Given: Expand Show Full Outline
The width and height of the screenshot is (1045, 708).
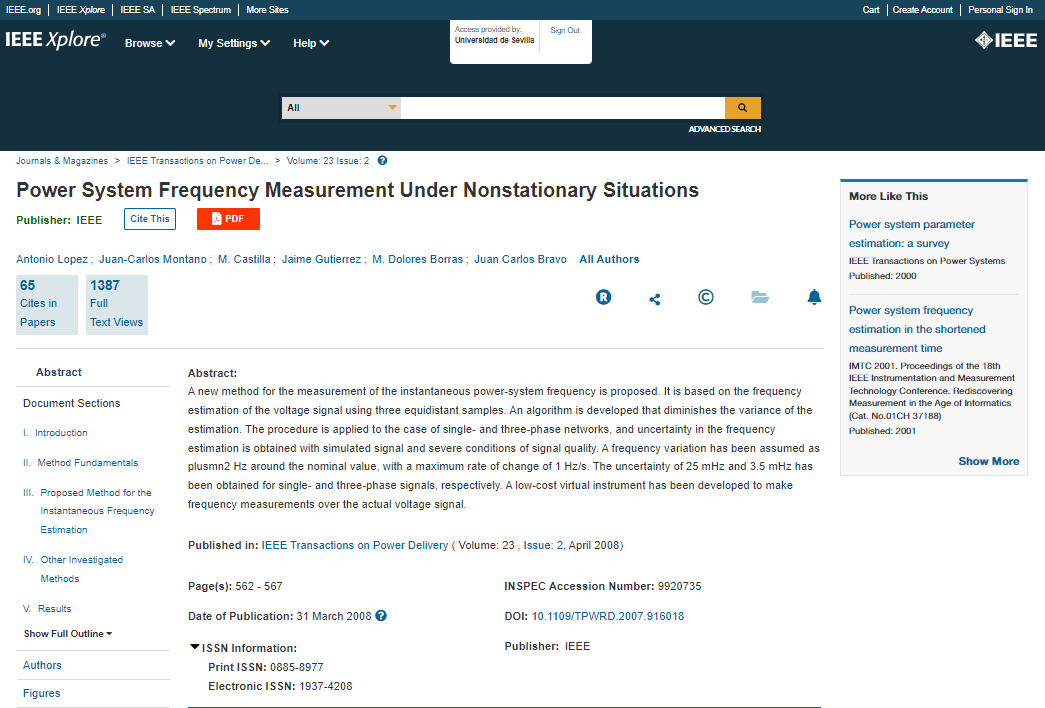Looking at the screenshot, I should pyautogui.click(x=68, y=634).
